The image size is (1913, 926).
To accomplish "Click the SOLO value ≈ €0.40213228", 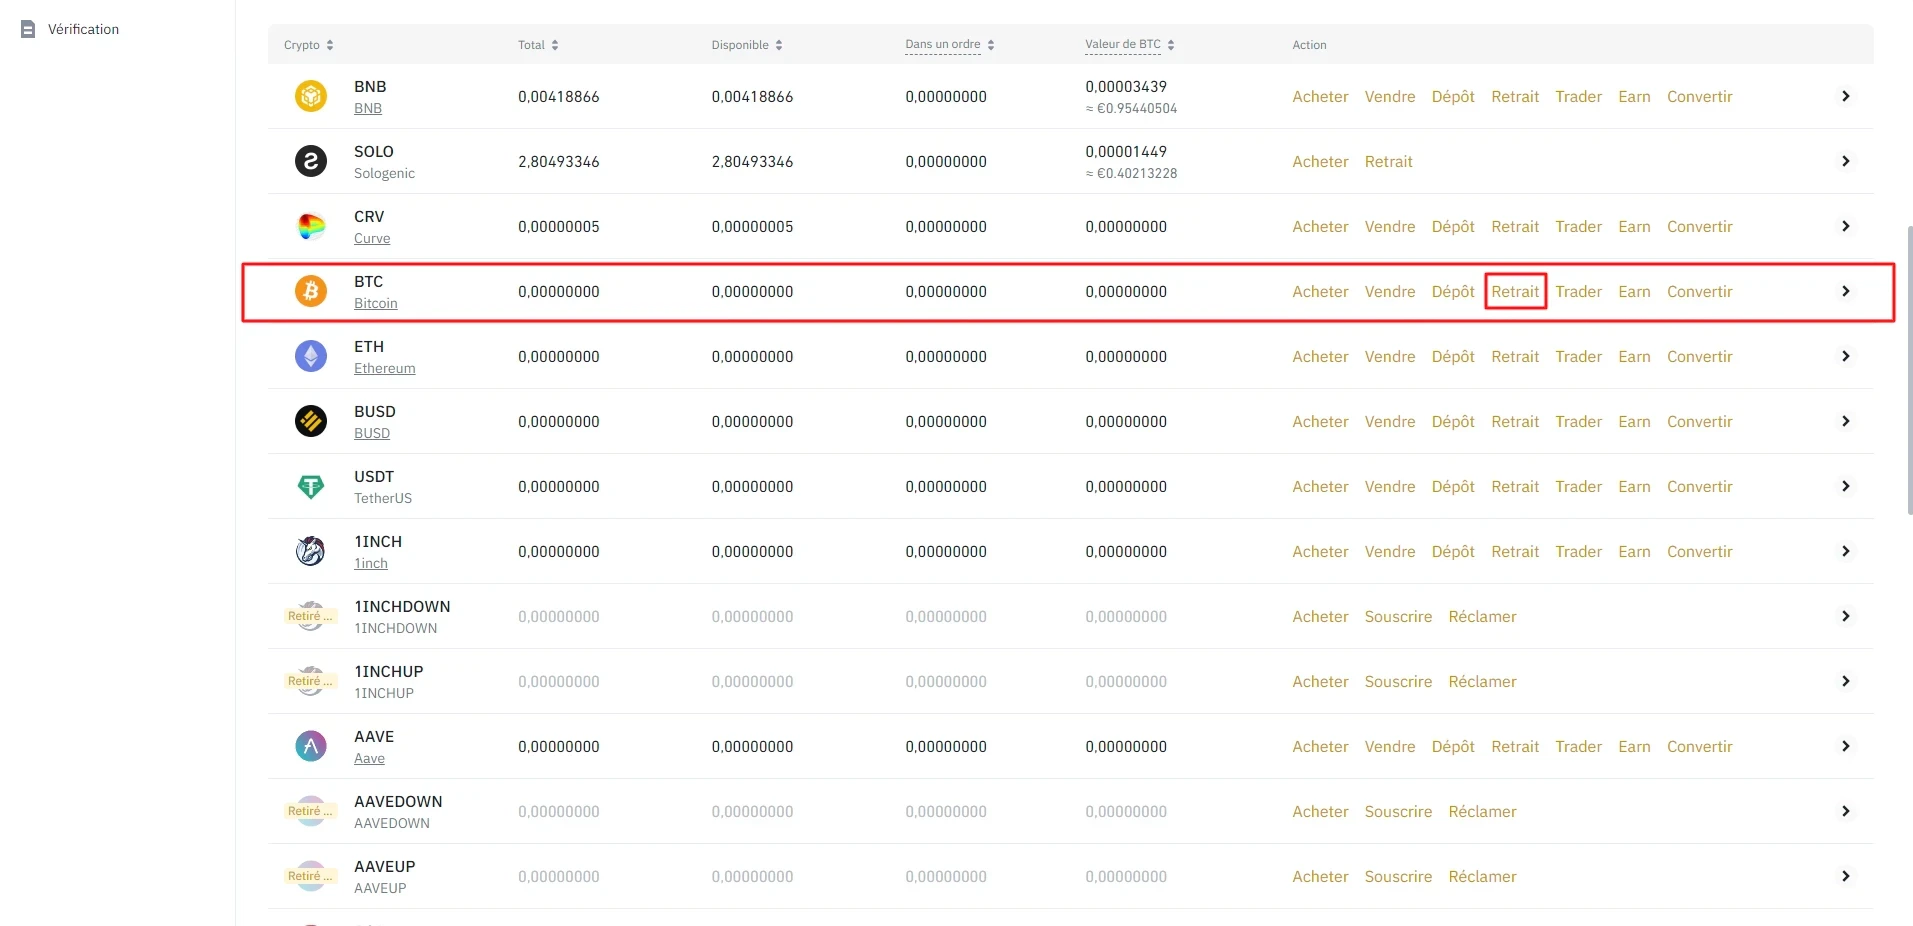I will coord(1131,173).
